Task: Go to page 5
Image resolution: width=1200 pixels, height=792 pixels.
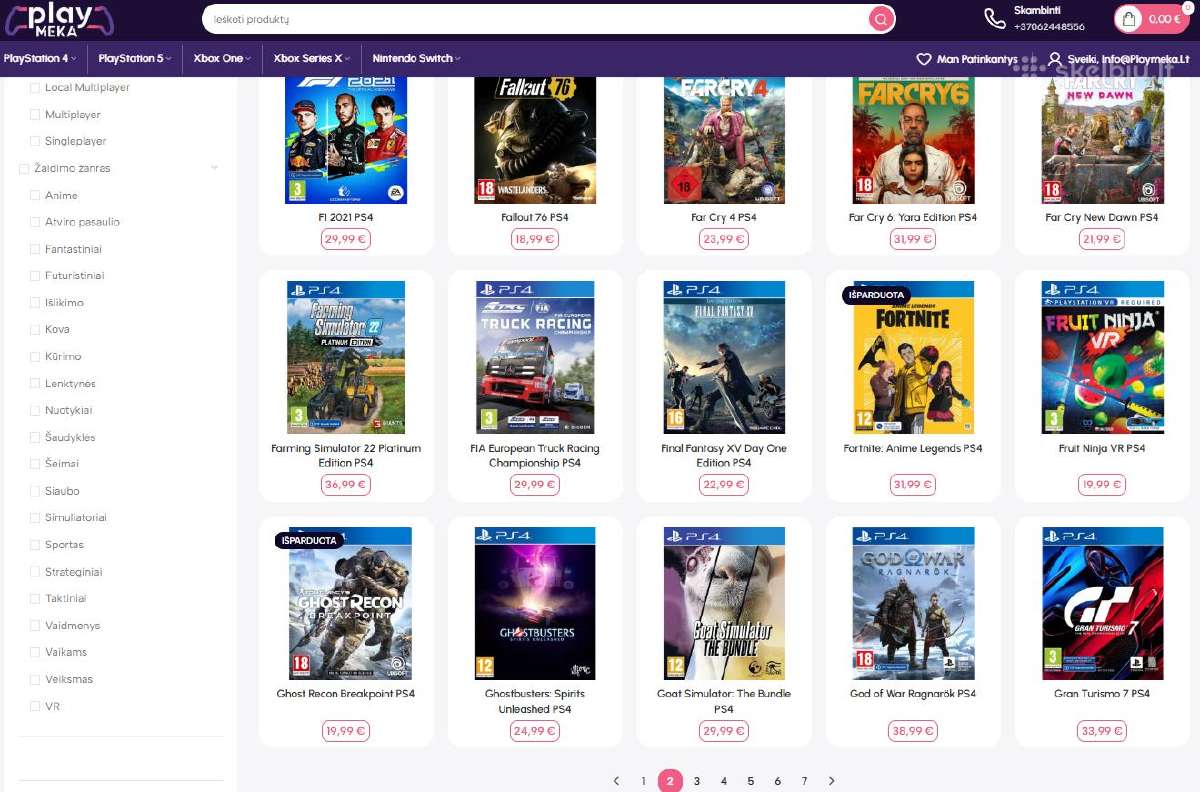Action: point(751,781)
